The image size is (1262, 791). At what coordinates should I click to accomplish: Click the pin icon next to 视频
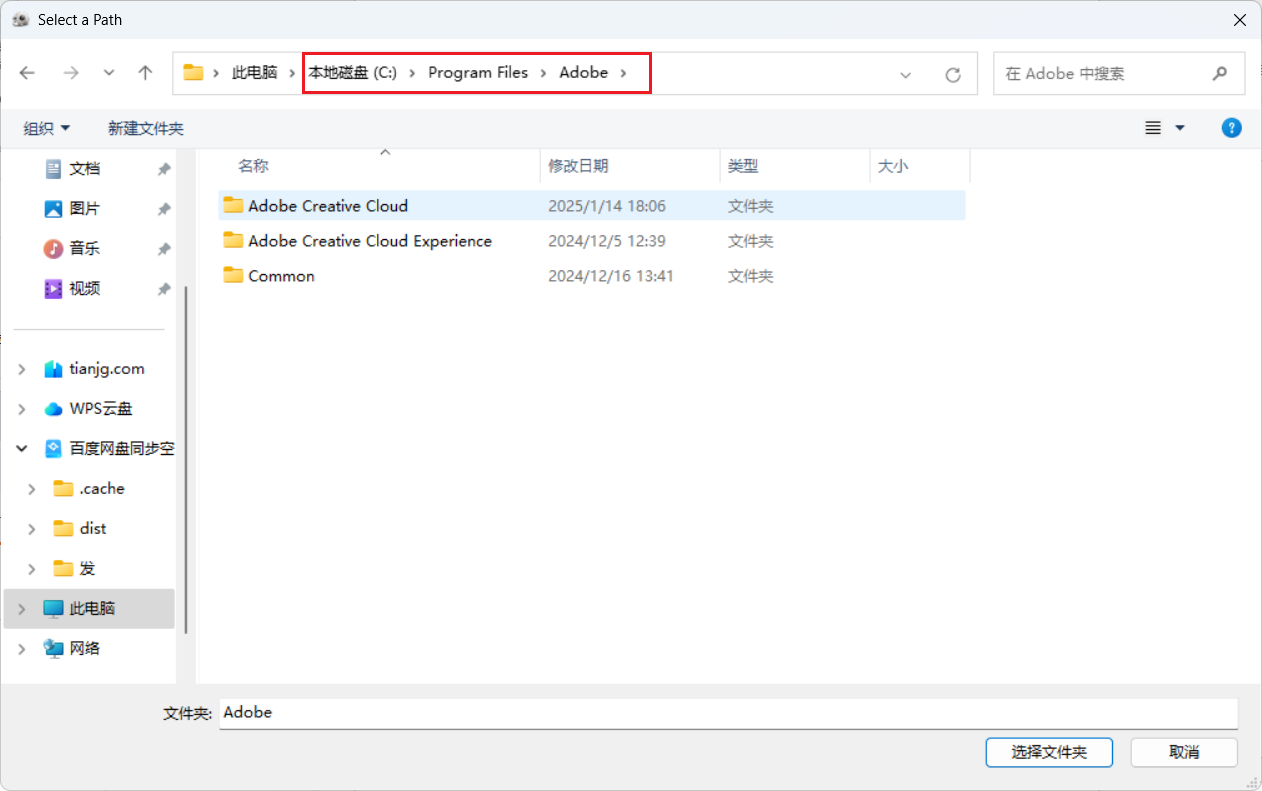[x=164, y=290]
